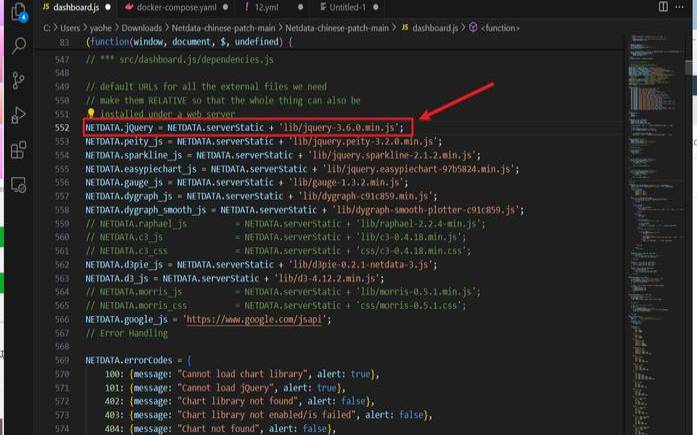Click the 'lib/jquery-3.6.0.min.js' string
The height and width of the screenshot is (435, 697).
tap(339, 128)
